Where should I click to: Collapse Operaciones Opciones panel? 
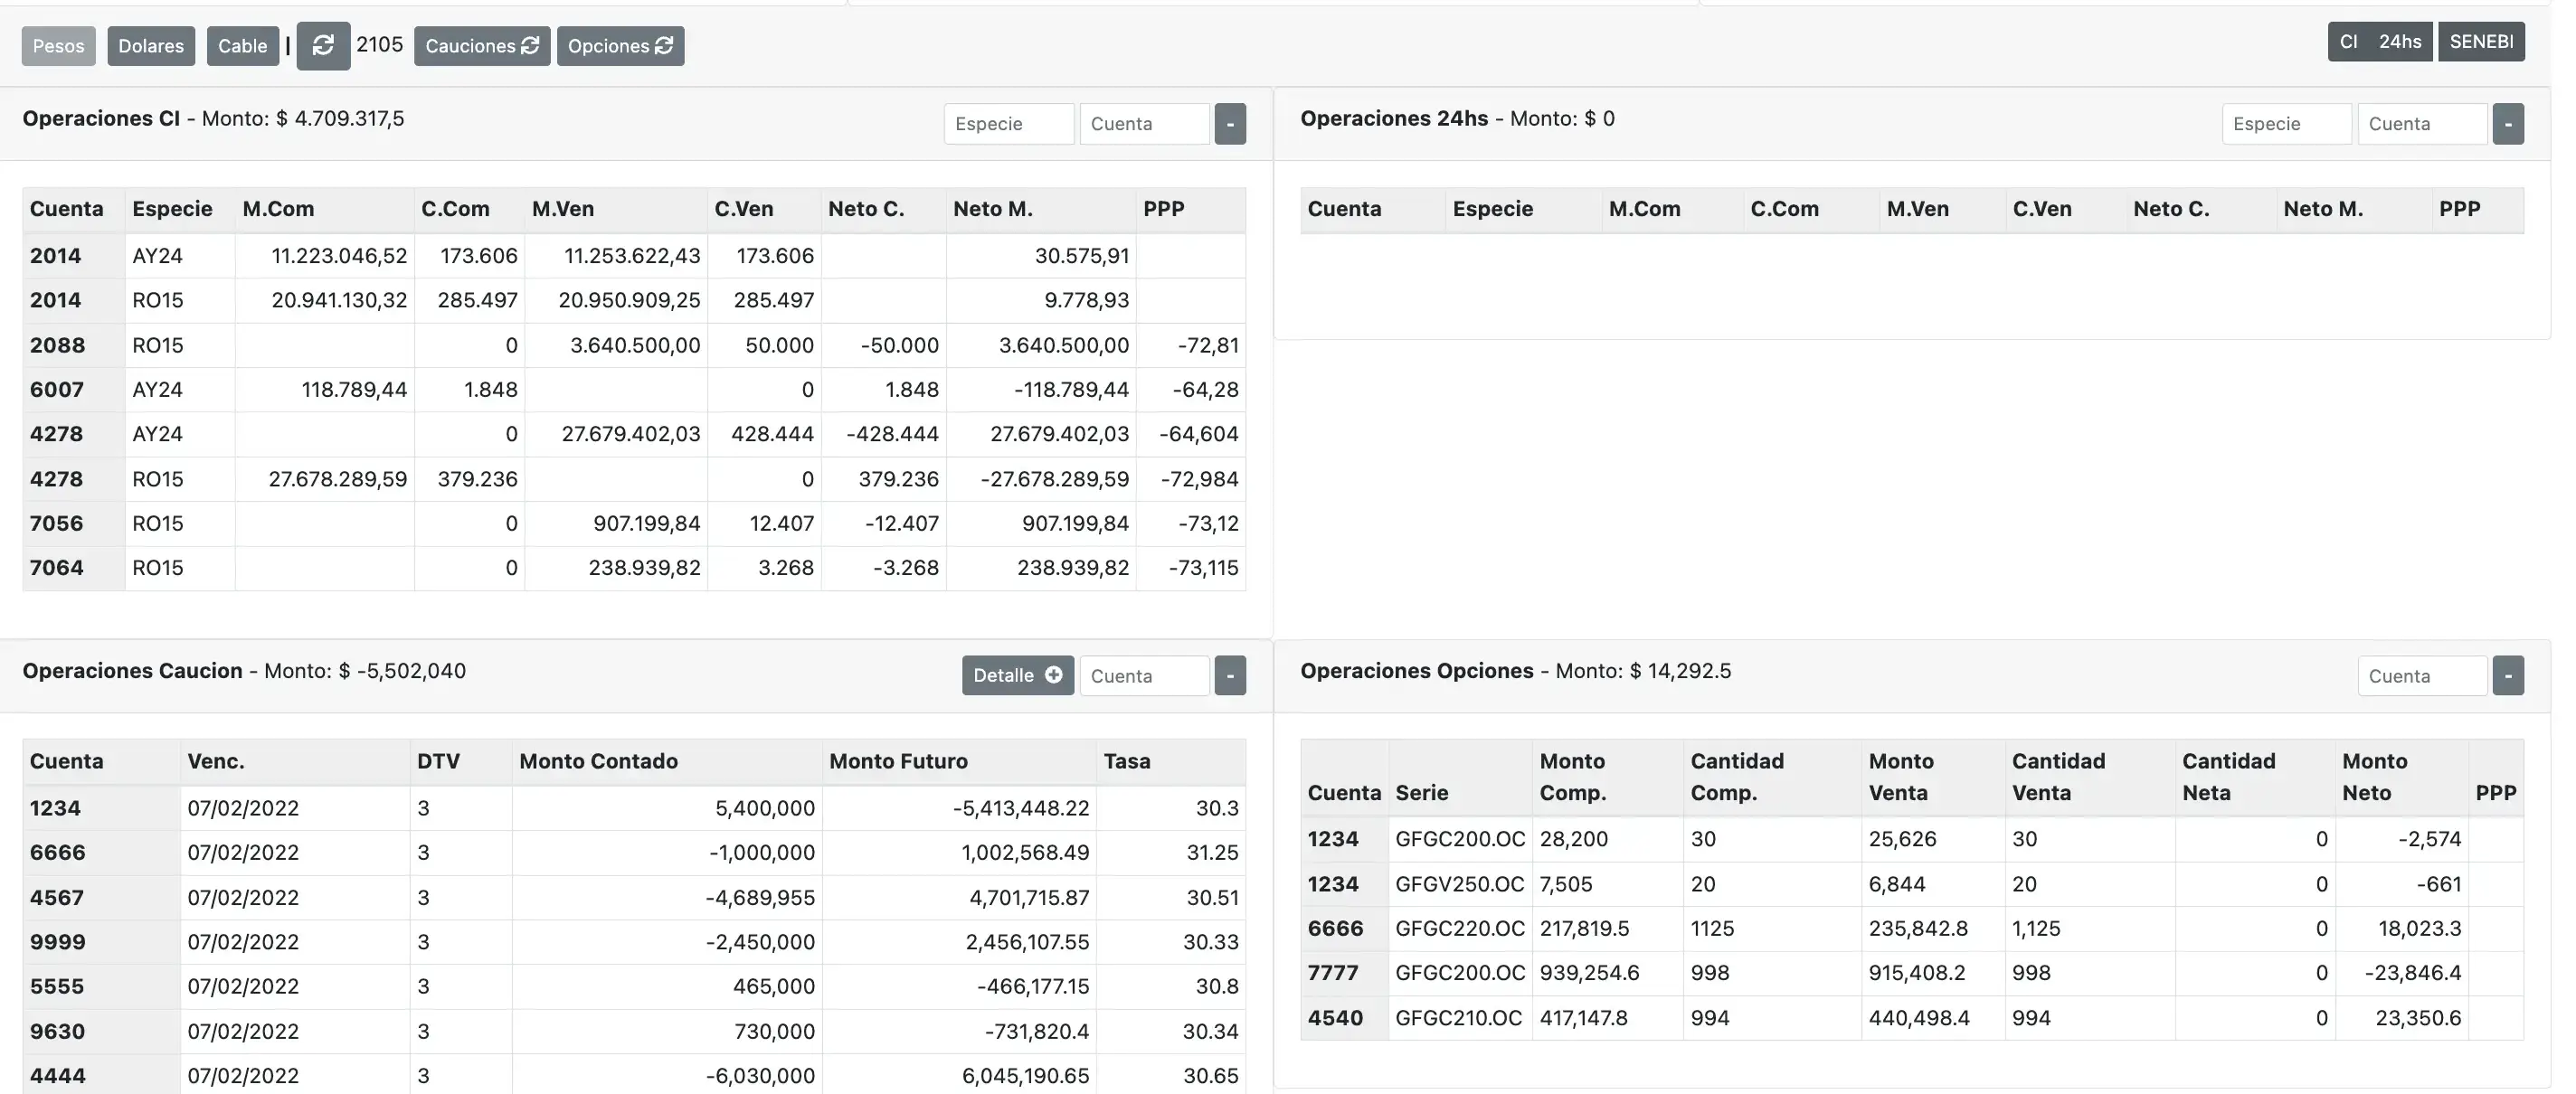pos(2507,676)
